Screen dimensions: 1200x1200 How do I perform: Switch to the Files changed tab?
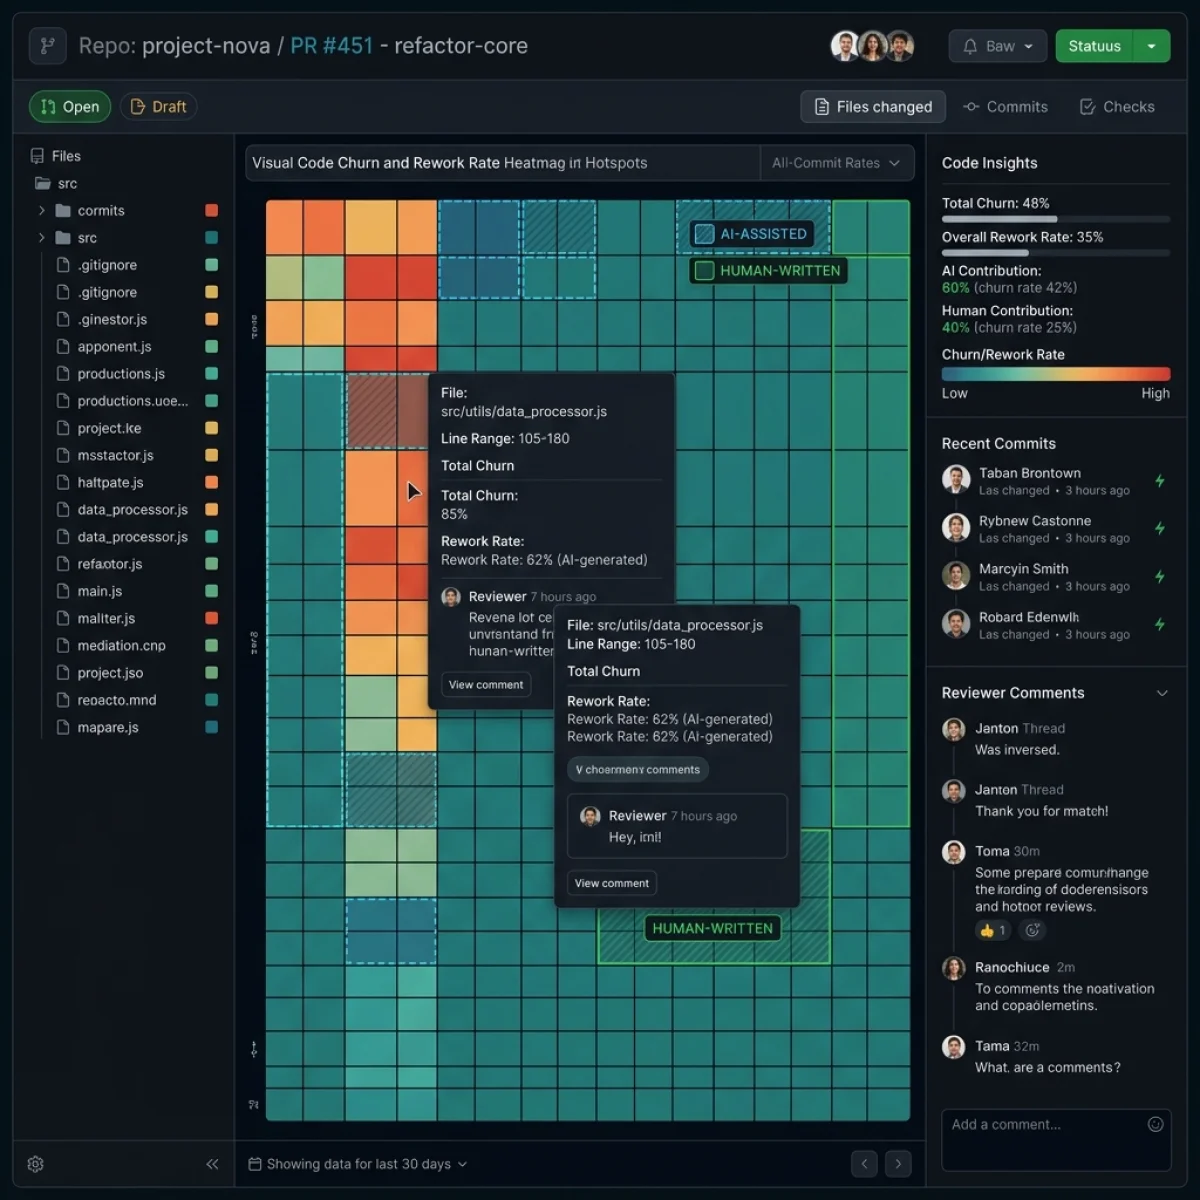point(873,107)
